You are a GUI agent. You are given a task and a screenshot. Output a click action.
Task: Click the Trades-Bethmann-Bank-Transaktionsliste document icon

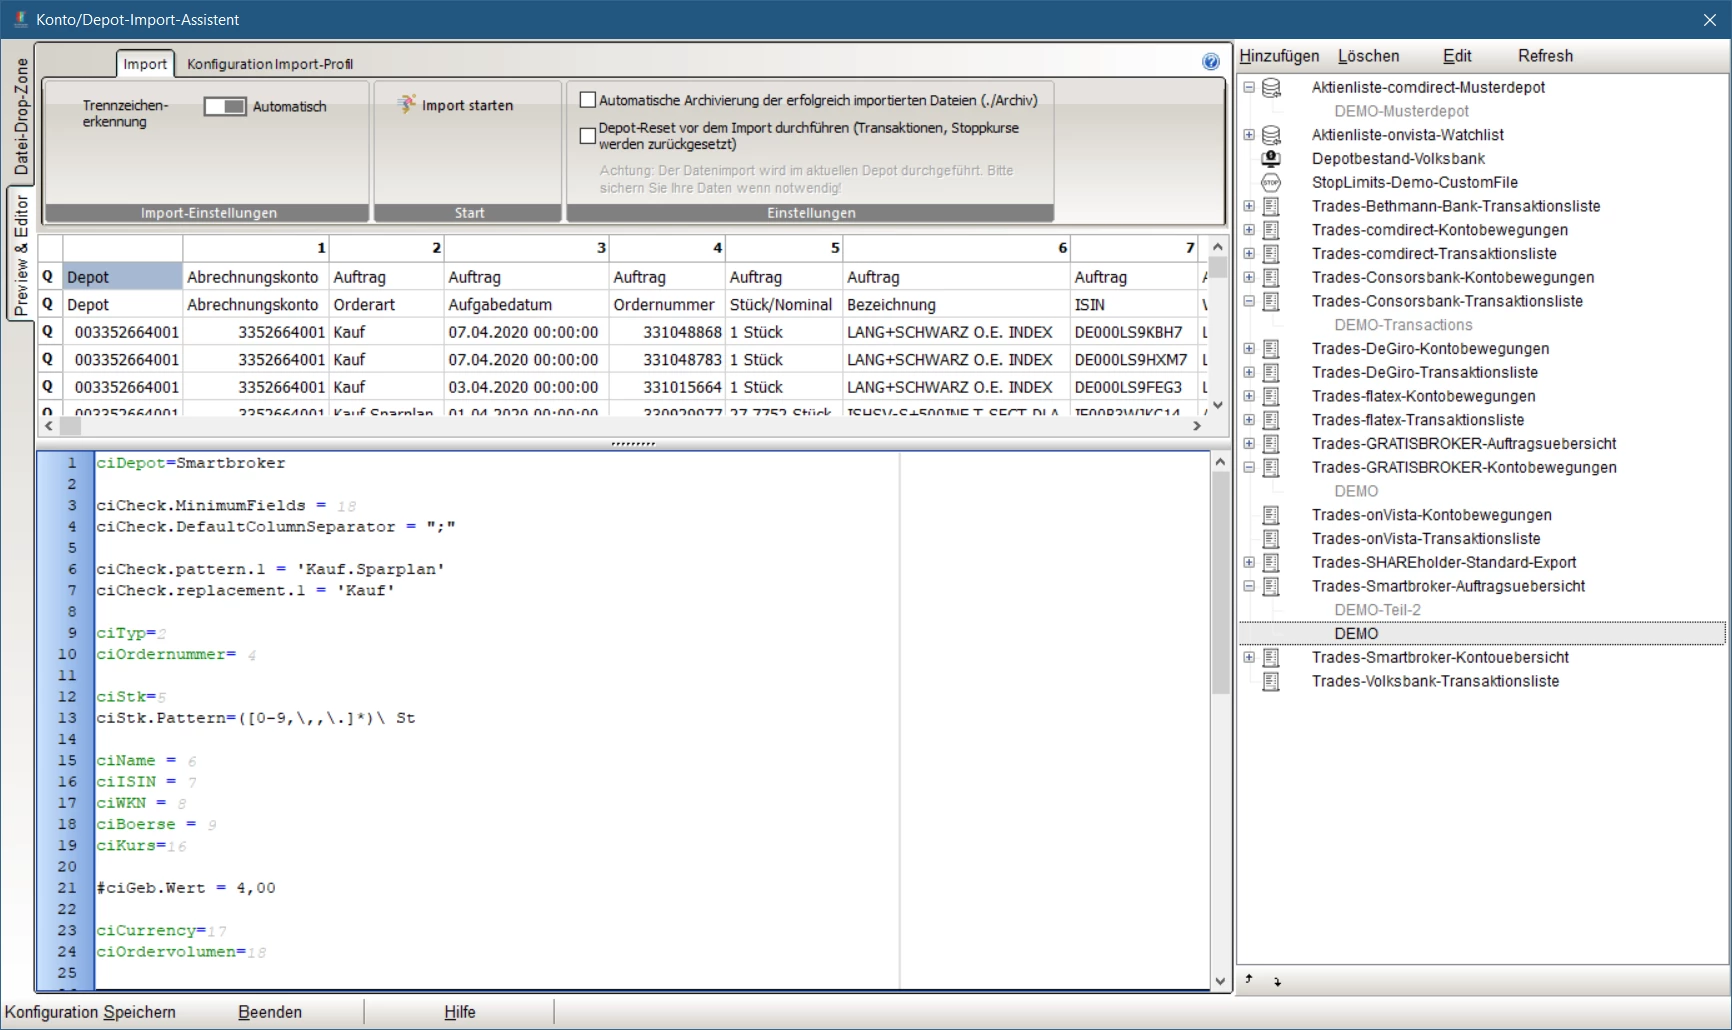[x=1271, y=207]
